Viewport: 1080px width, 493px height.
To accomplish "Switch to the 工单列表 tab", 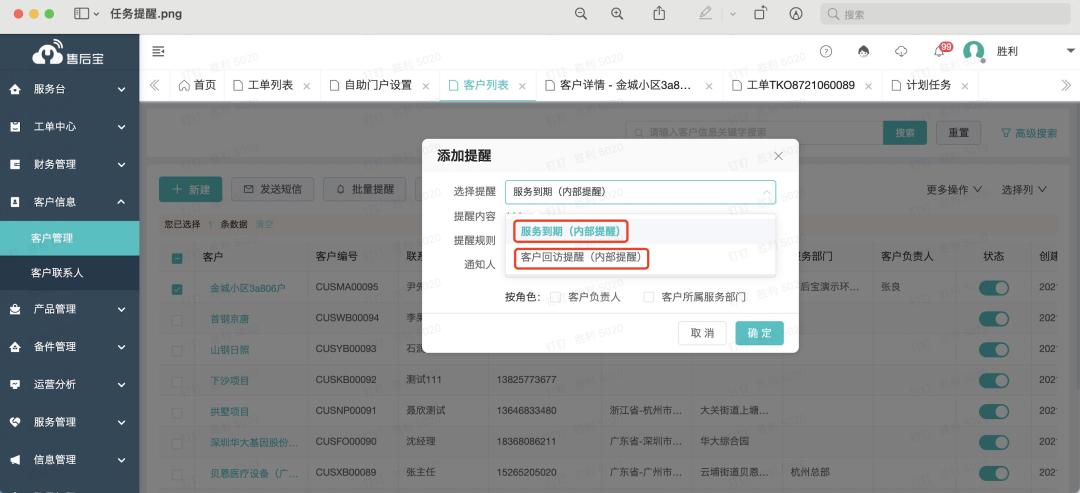I will coord(269,86).
